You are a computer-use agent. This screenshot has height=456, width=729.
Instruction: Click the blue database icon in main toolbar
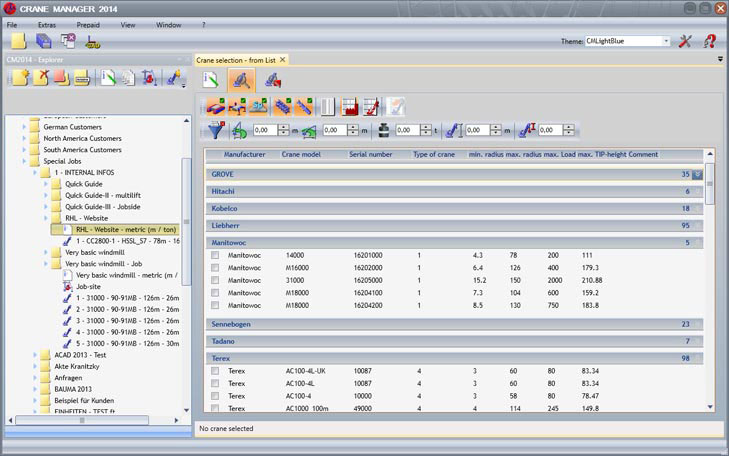tap(44, 41)
